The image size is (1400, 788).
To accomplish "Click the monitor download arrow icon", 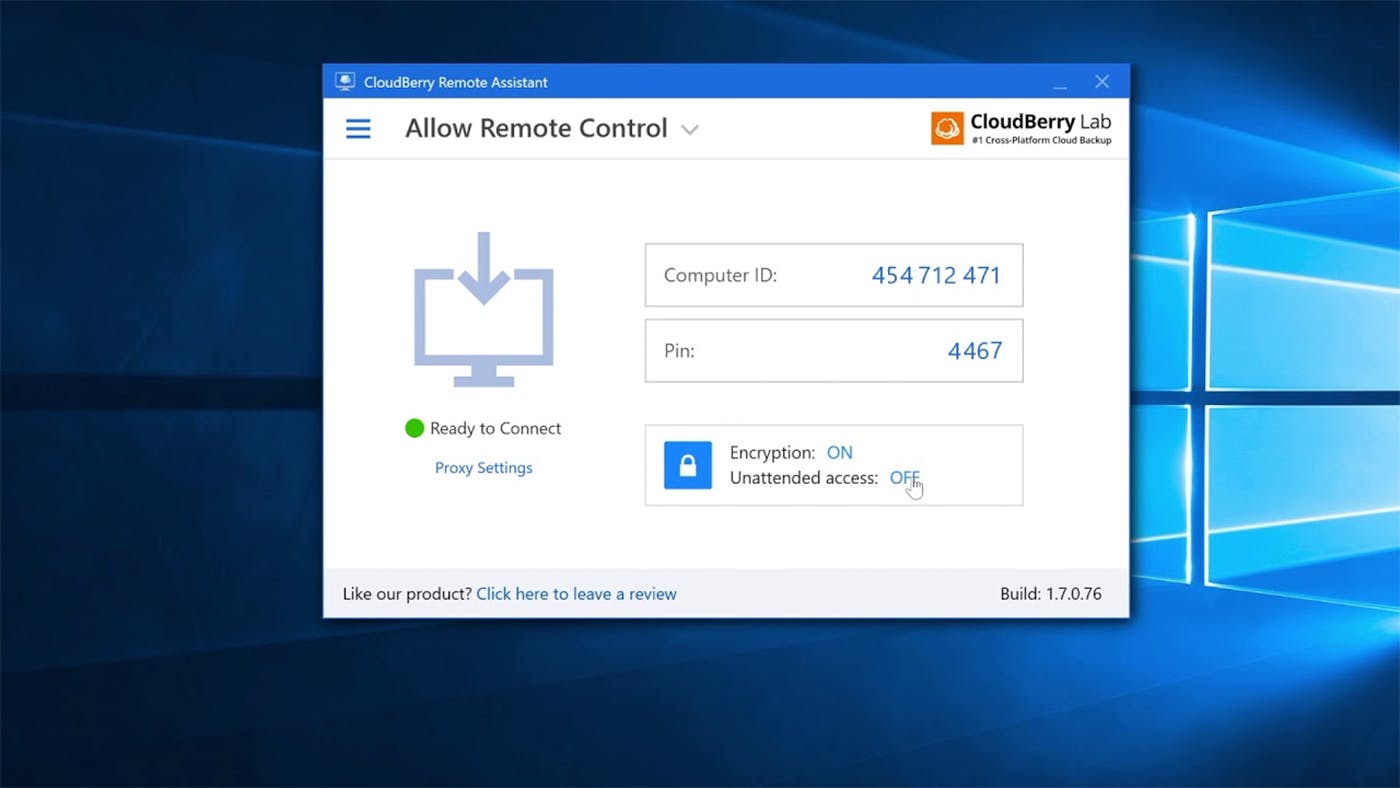I will tap(484, 309).
